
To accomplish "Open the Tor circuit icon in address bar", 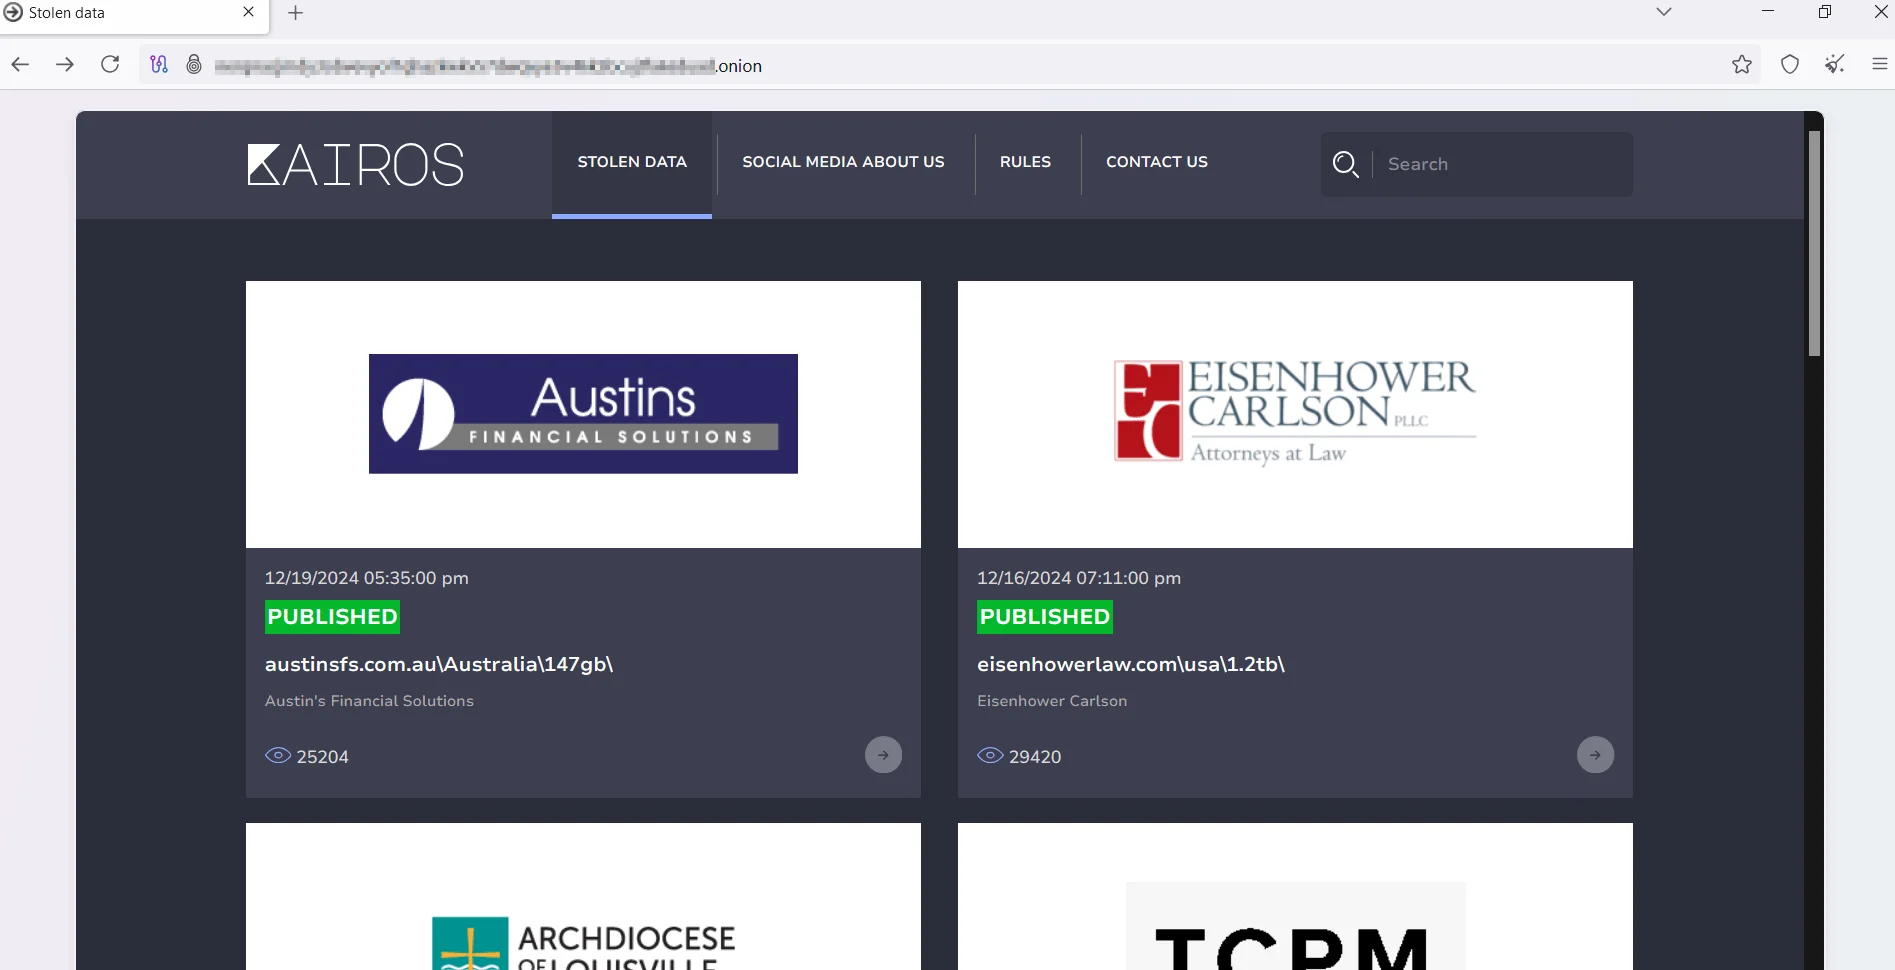I will click(159, 65).
